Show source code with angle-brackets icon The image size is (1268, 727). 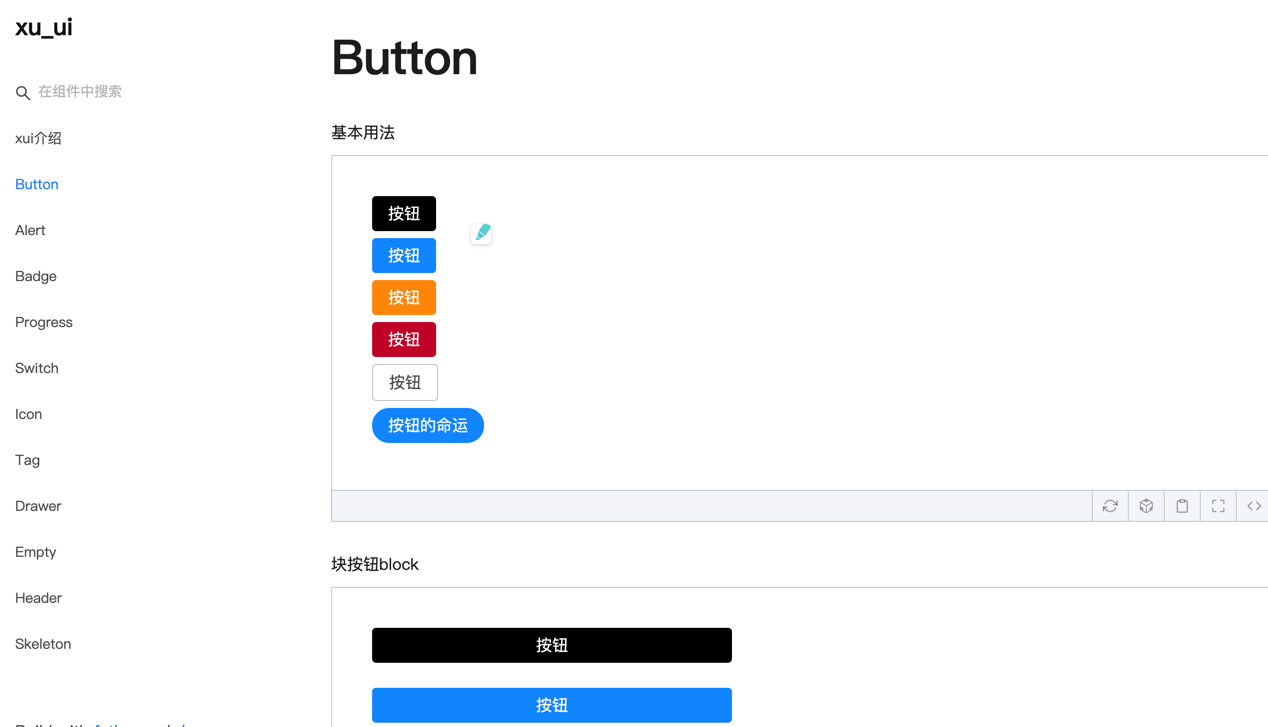pyautogui.click(x=1253, y=506)
